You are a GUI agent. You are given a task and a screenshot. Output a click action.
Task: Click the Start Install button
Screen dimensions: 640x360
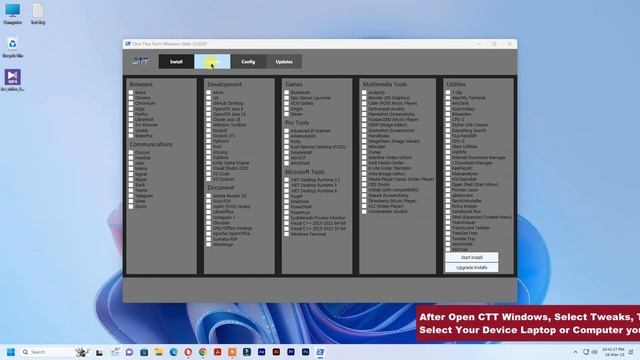pos(471,258)
